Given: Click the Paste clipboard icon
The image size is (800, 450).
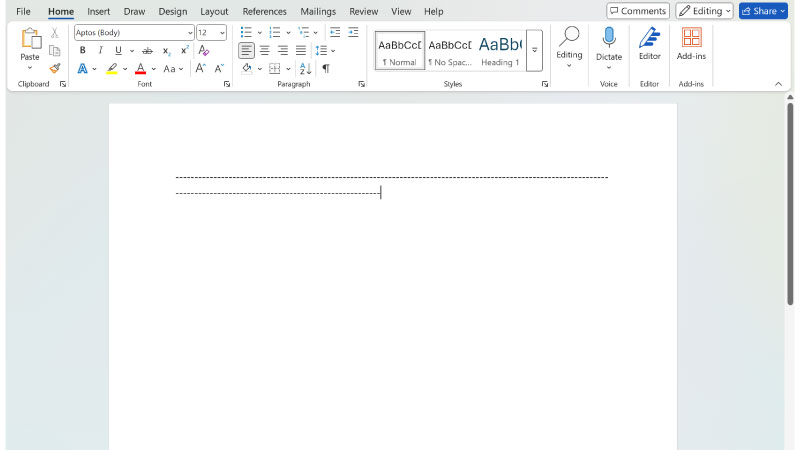Looking at the screenshot, I should (x=30, y=39).
